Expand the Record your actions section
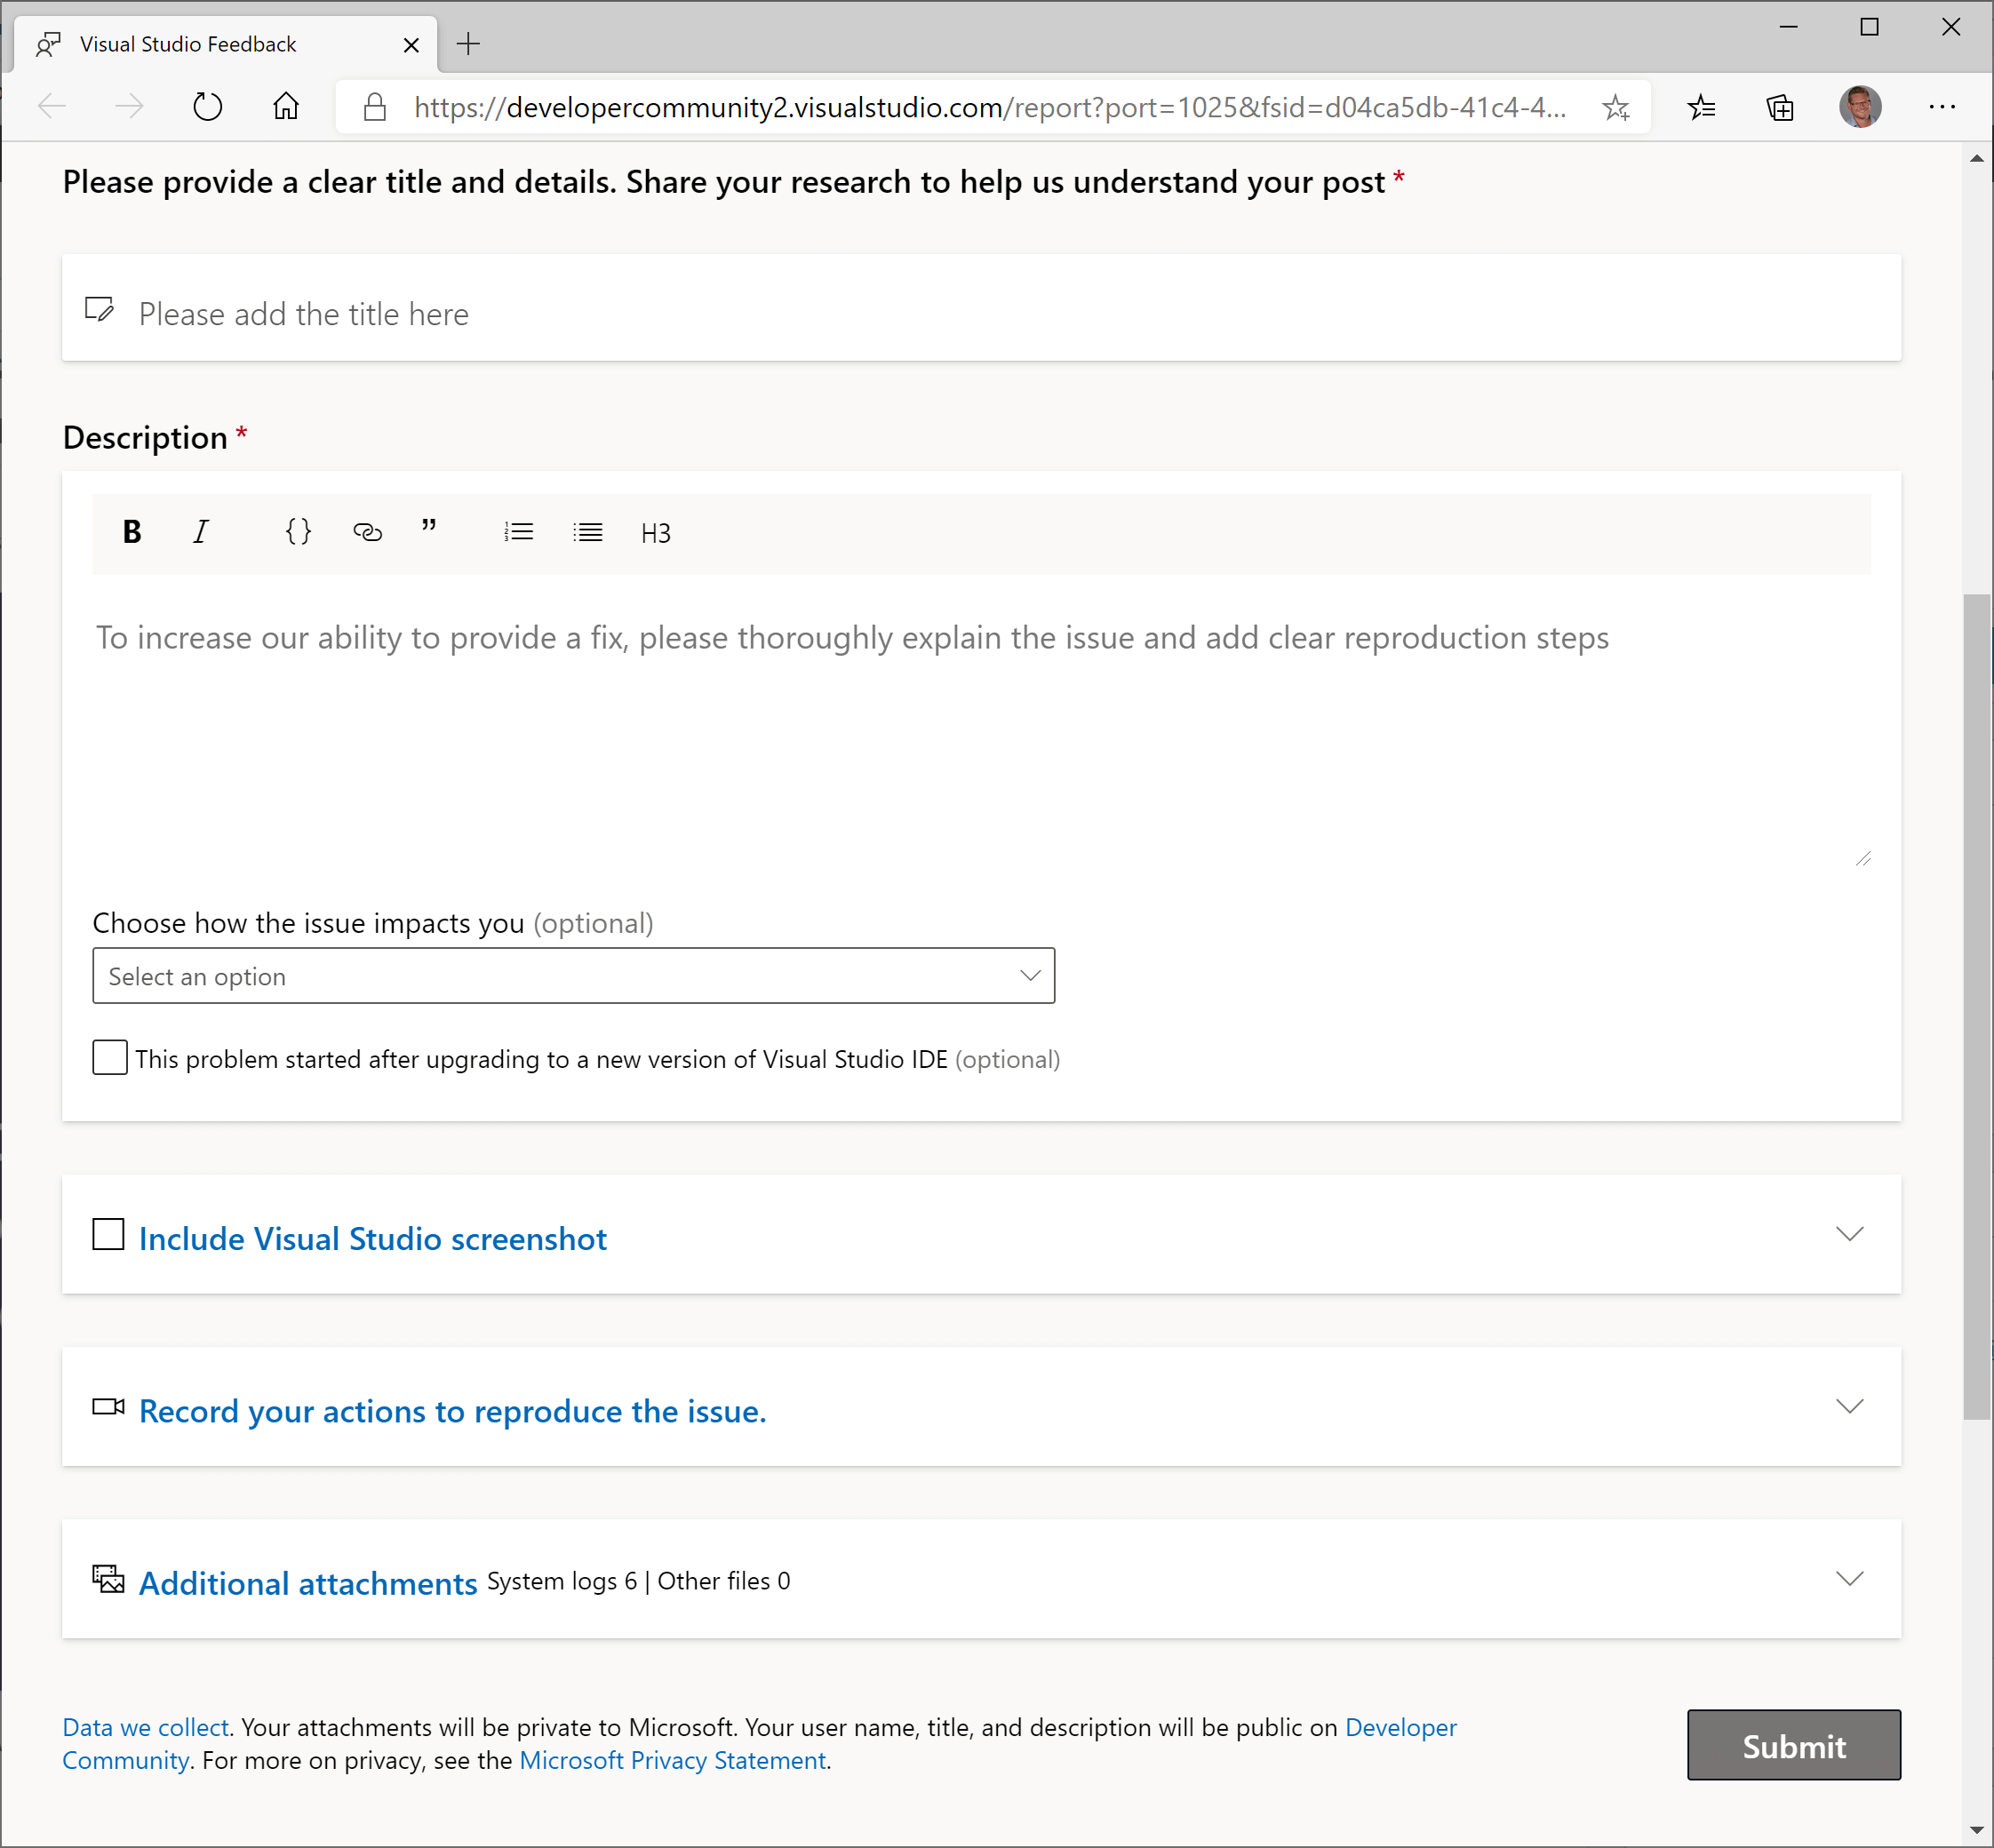The height and width of the screenshot is (1848, 1994). pyautogui.click(x=1849, y=1407)
